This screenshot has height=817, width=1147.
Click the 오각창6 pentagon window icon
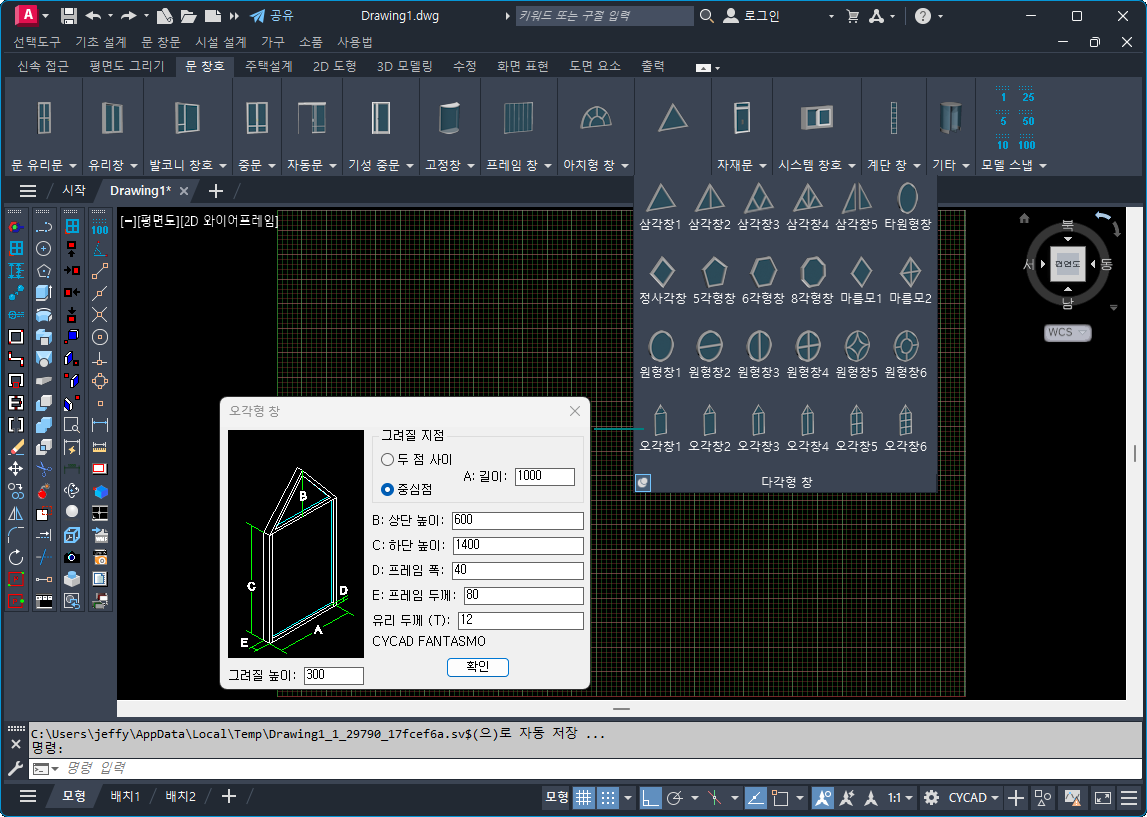[x=905, y=420]
